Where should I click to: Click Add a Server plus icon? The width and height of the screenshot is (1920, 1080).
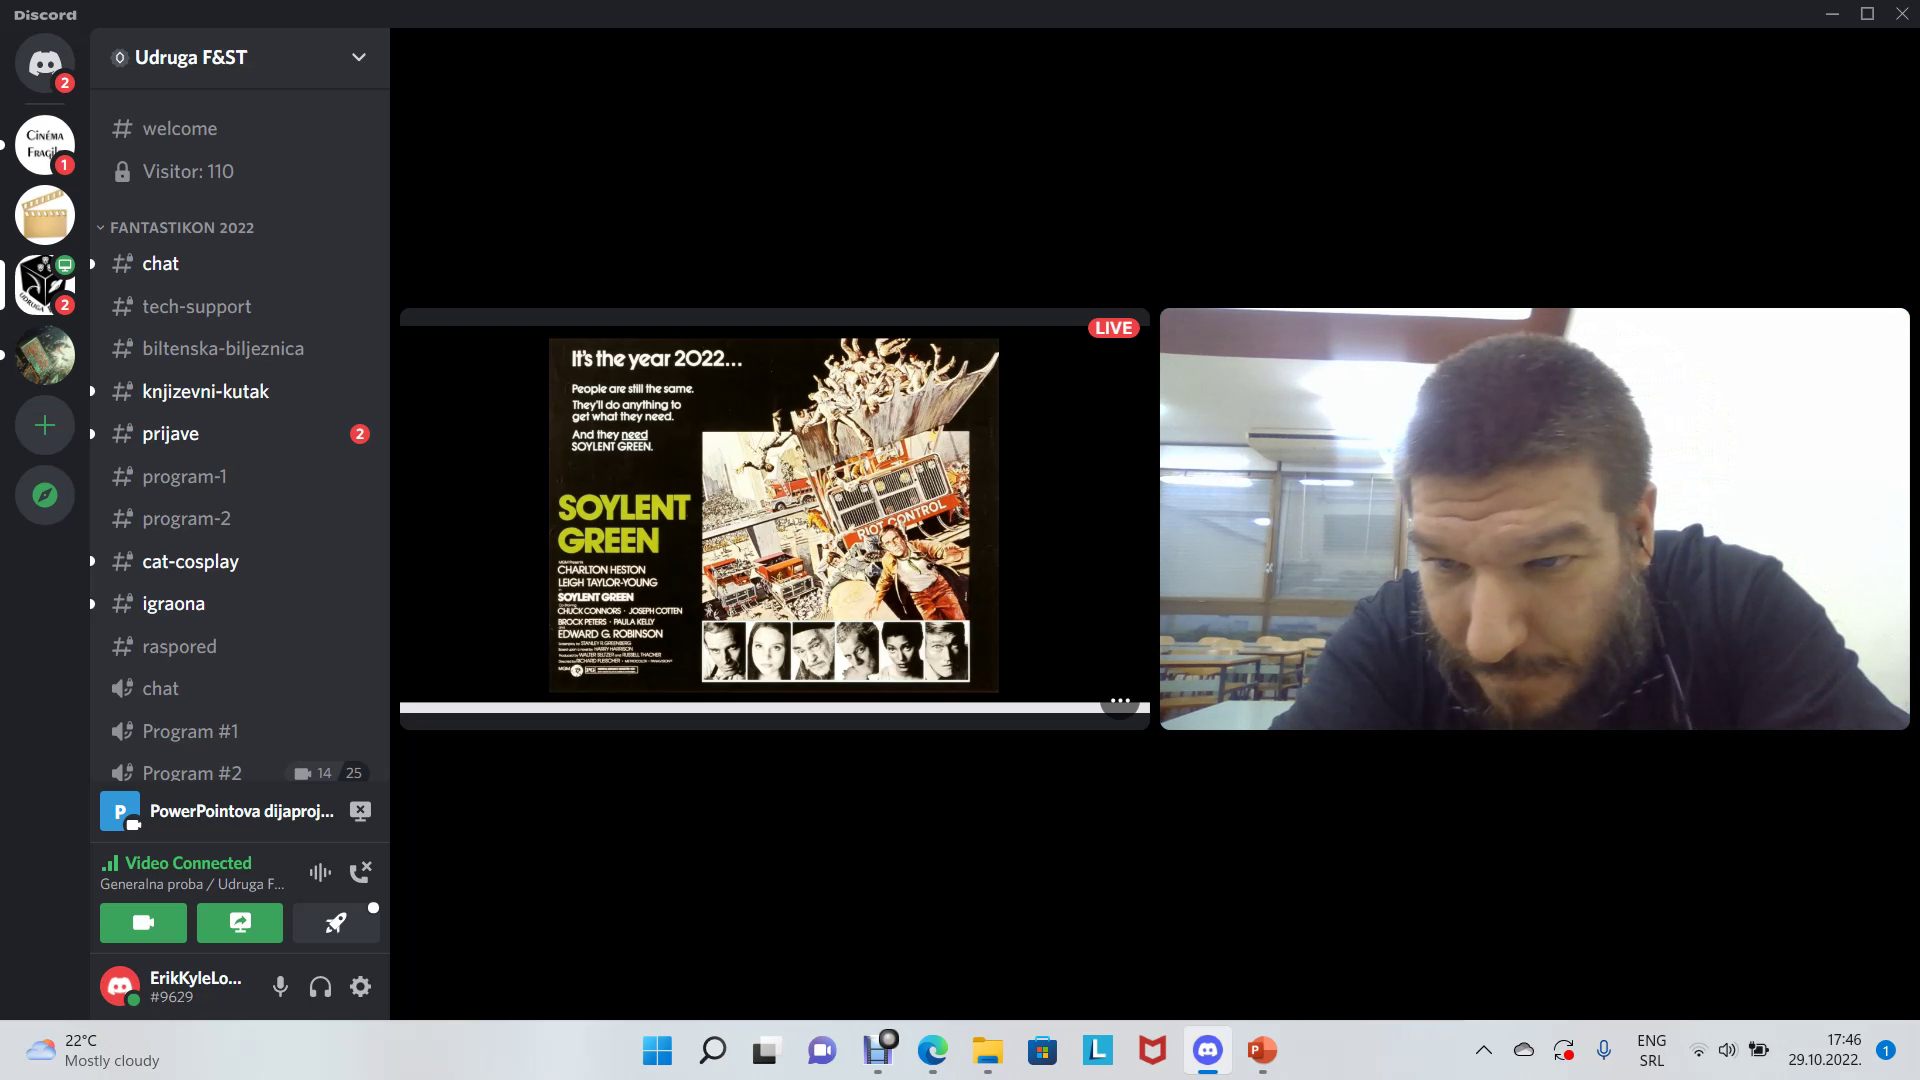44,426
